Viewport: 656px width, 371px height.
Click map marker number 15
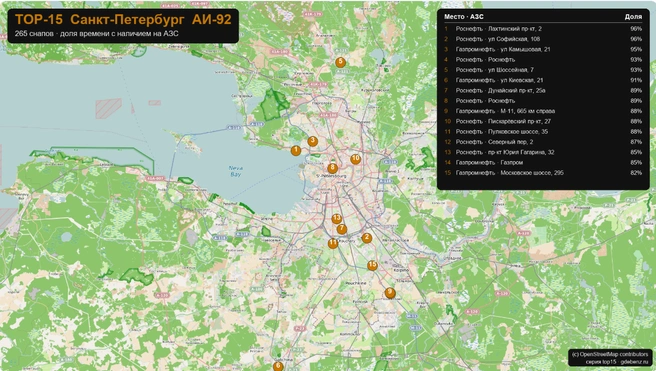pos(372,265)
